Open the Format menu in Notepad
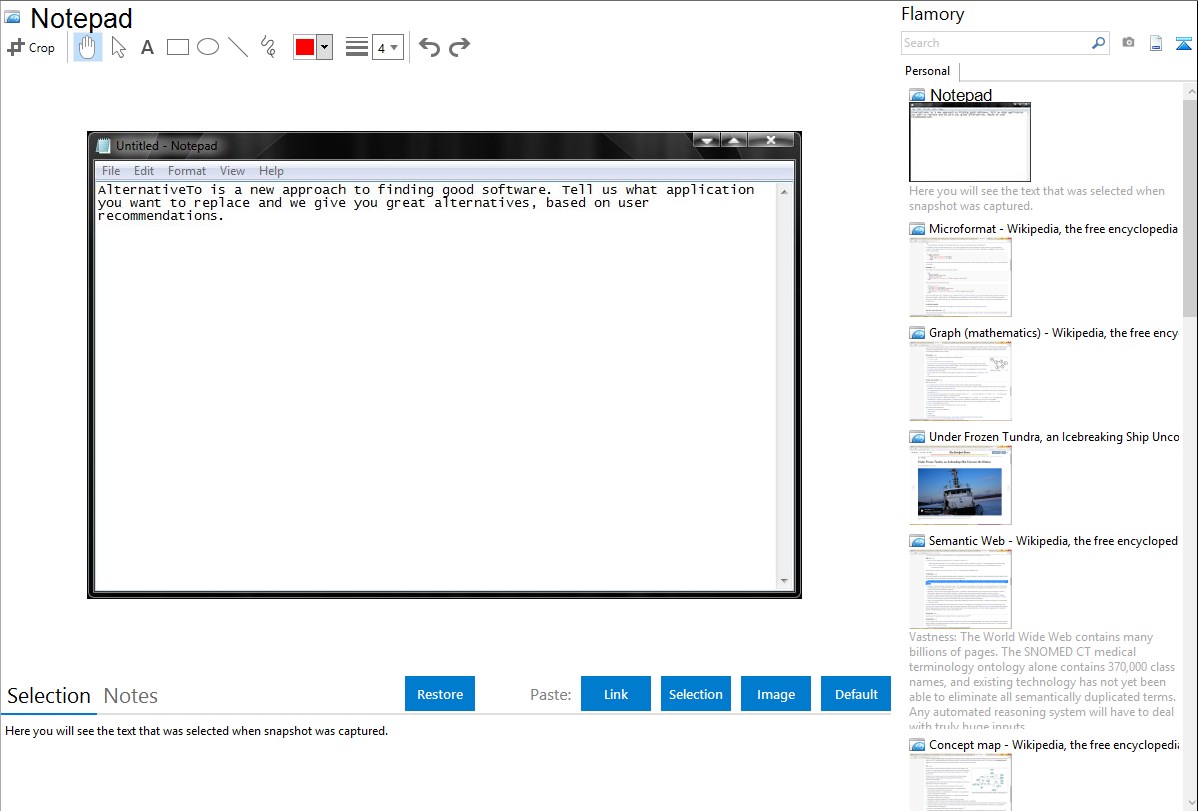Screen dimensions: 1198x811 186,170
